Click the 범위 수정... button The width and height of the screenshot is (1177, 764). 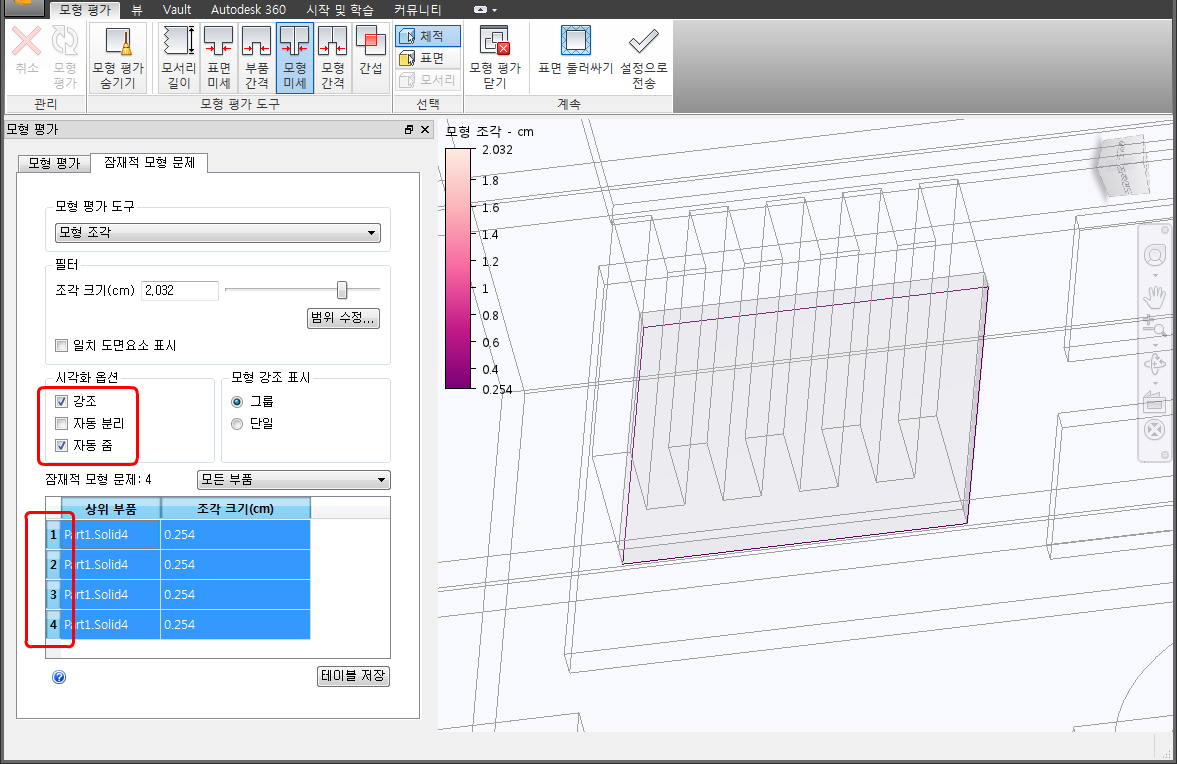[x=343, y=319]
